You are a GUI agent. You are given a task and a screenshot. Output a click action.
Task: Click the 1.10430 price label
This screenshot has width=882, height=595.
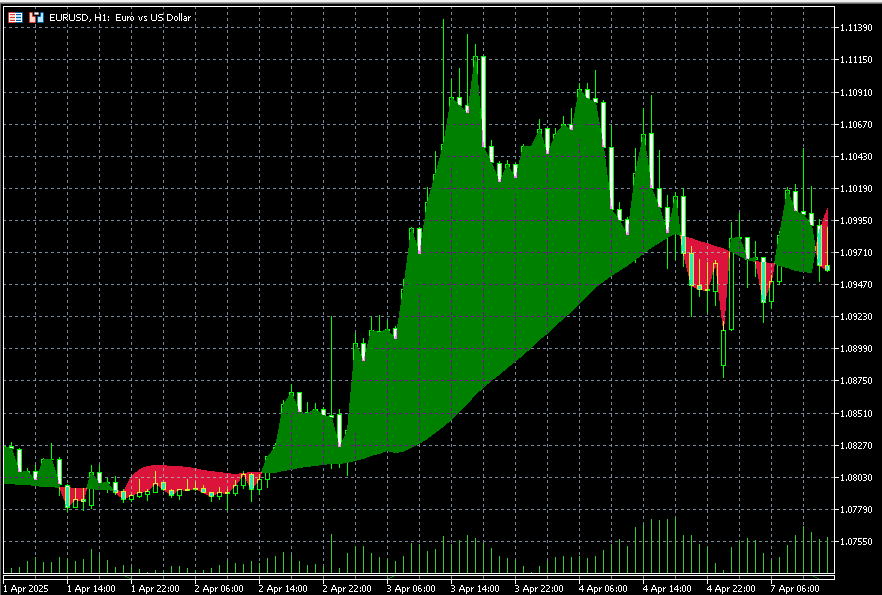[856, 156]
